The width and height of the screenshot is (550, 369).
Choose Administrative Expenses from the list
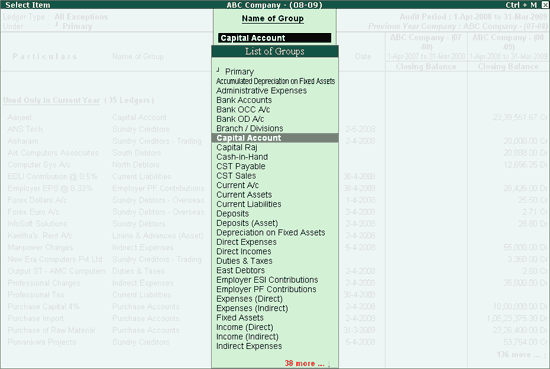[261, 90]
